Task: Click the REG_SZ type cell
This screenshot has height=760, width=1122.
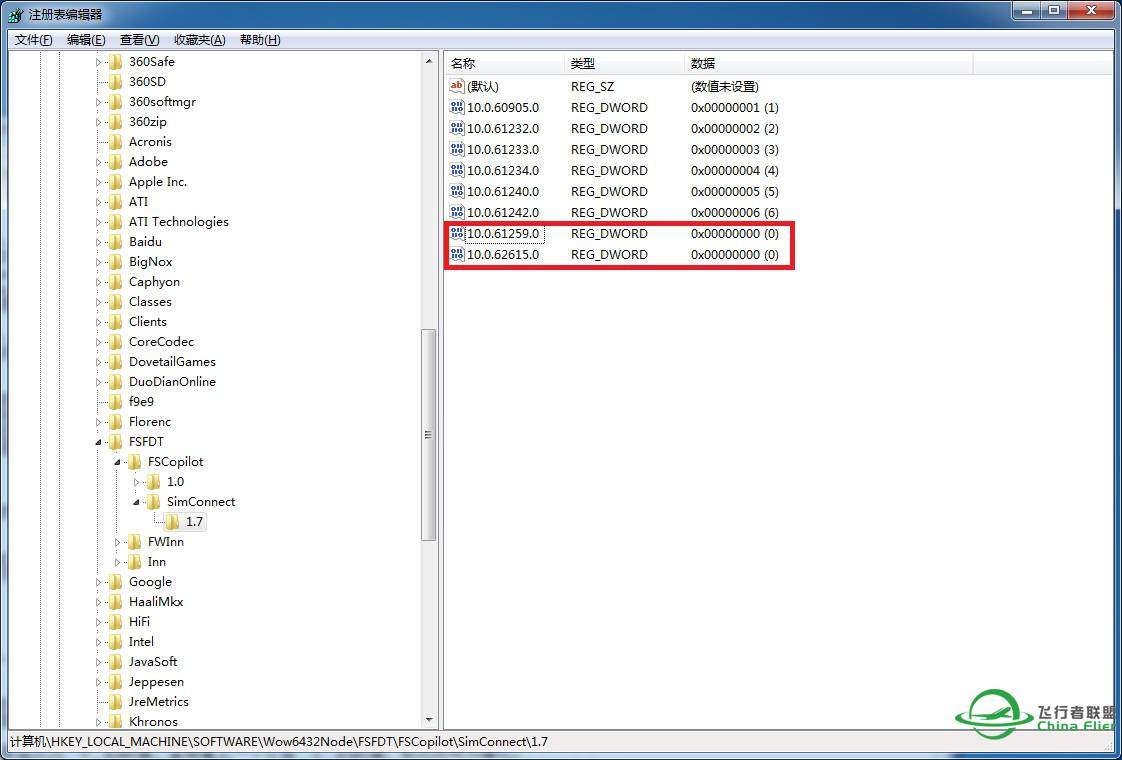Action: click(x=592, y=87)
